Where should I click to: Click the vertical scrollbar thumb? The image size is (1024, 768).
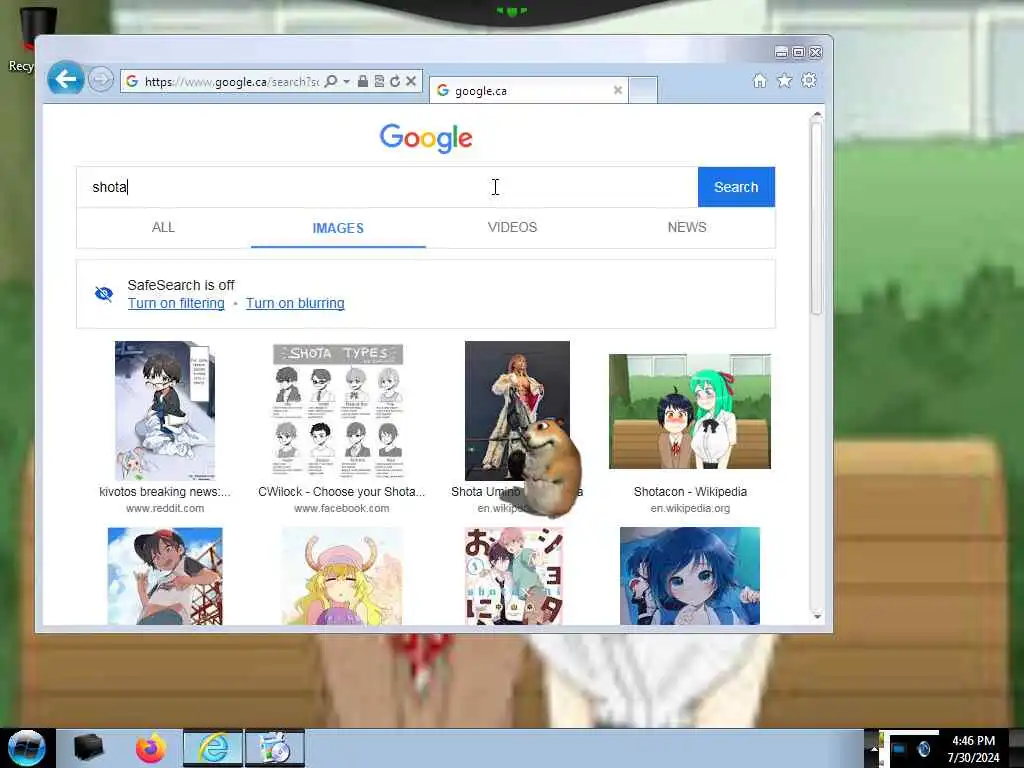pos(816,219)
